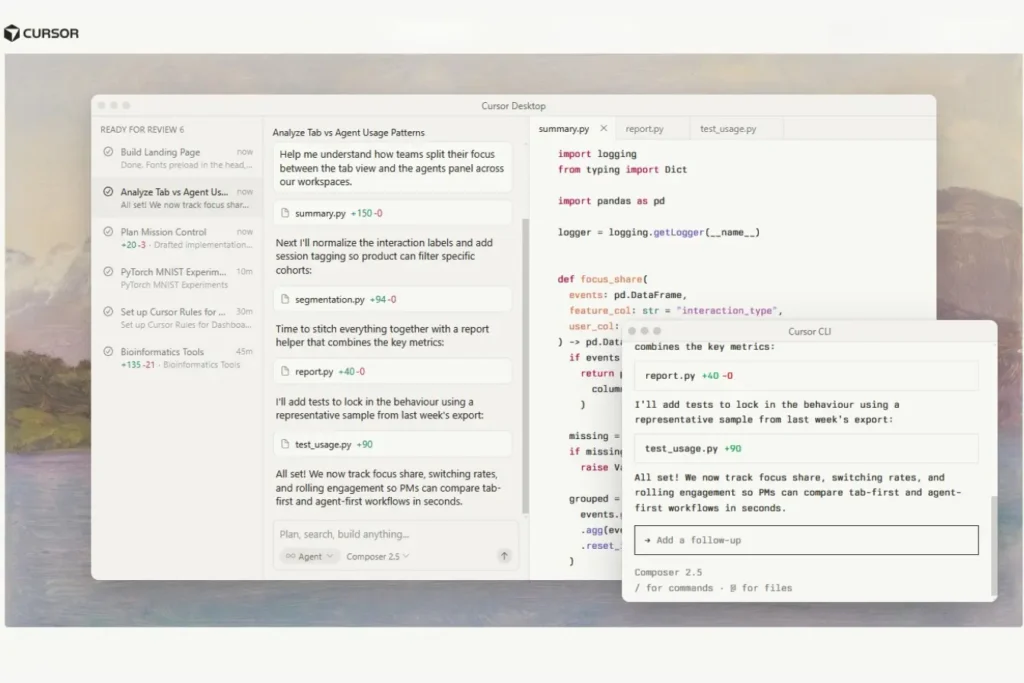Open segmentation.py +94 -0 file card in chat
The width and height of the screenshot is (1024, 683).
coord(392,299)
